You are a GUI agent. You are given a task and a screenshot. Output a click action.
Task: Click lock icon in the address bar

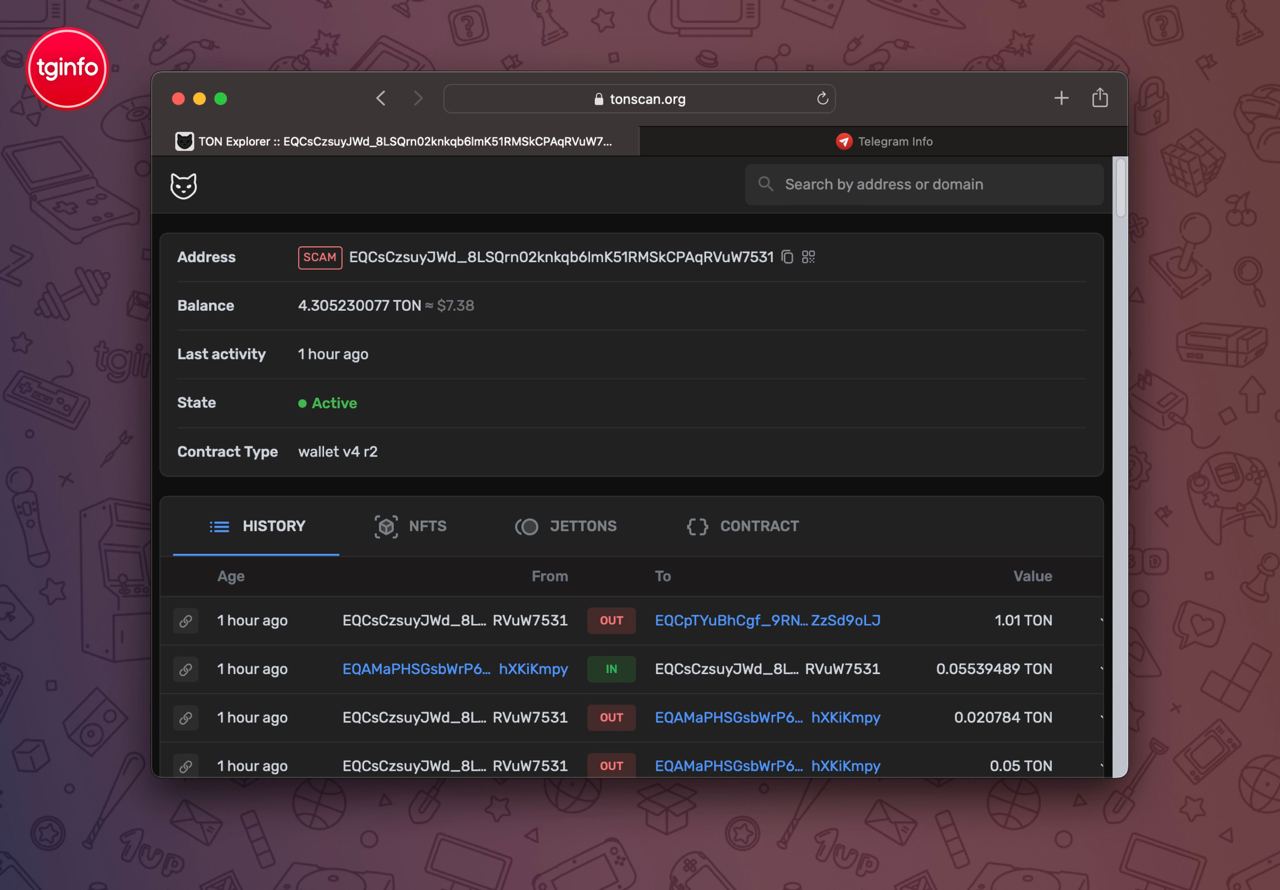click(599, 99)
